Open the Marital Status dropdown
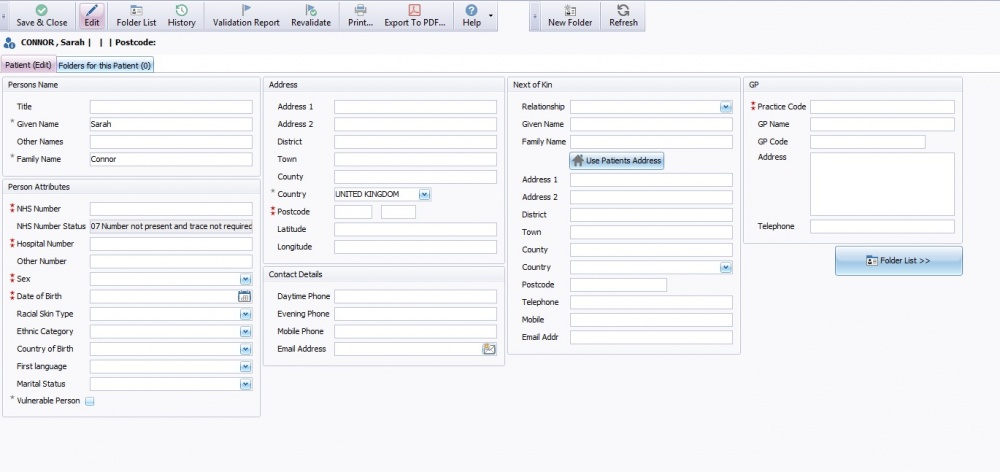This screenshot has width=1000, height=472. coord(245,384)
